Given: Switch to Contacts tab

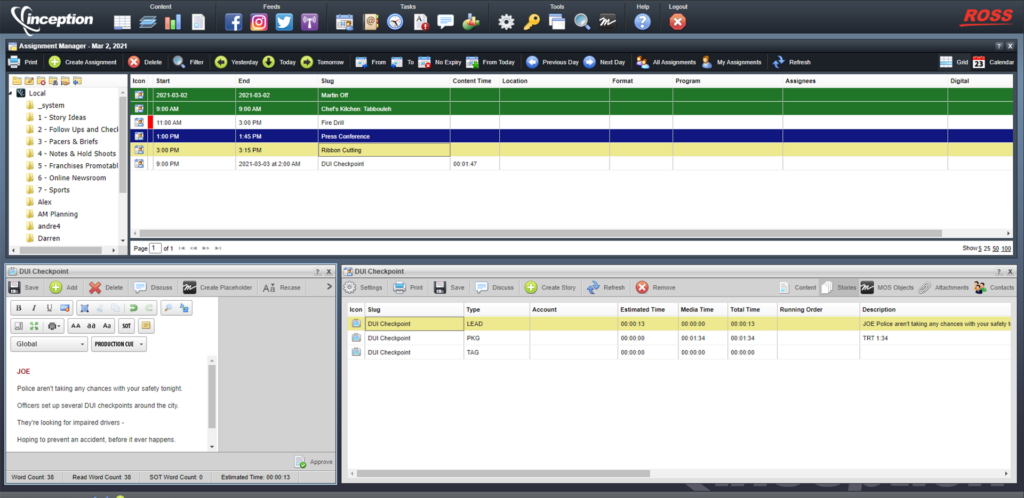Looking at the screenshot, I should (x=994, y=287).
